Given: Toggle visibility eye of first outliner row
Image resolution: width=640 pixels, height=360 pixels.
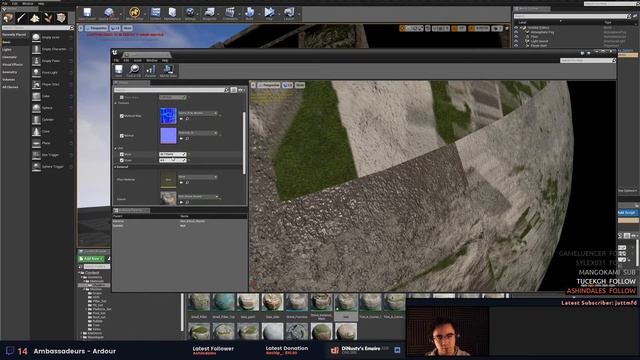Looking at the screenshot, I should 516,28.
